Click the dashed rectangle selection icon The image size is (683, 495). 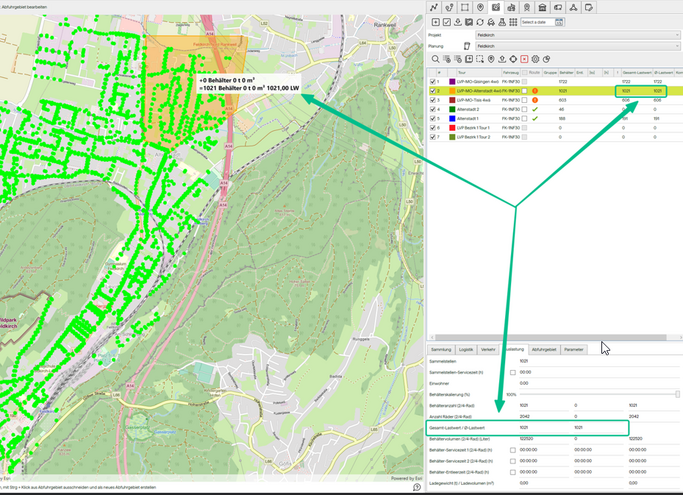click(480, 59)
